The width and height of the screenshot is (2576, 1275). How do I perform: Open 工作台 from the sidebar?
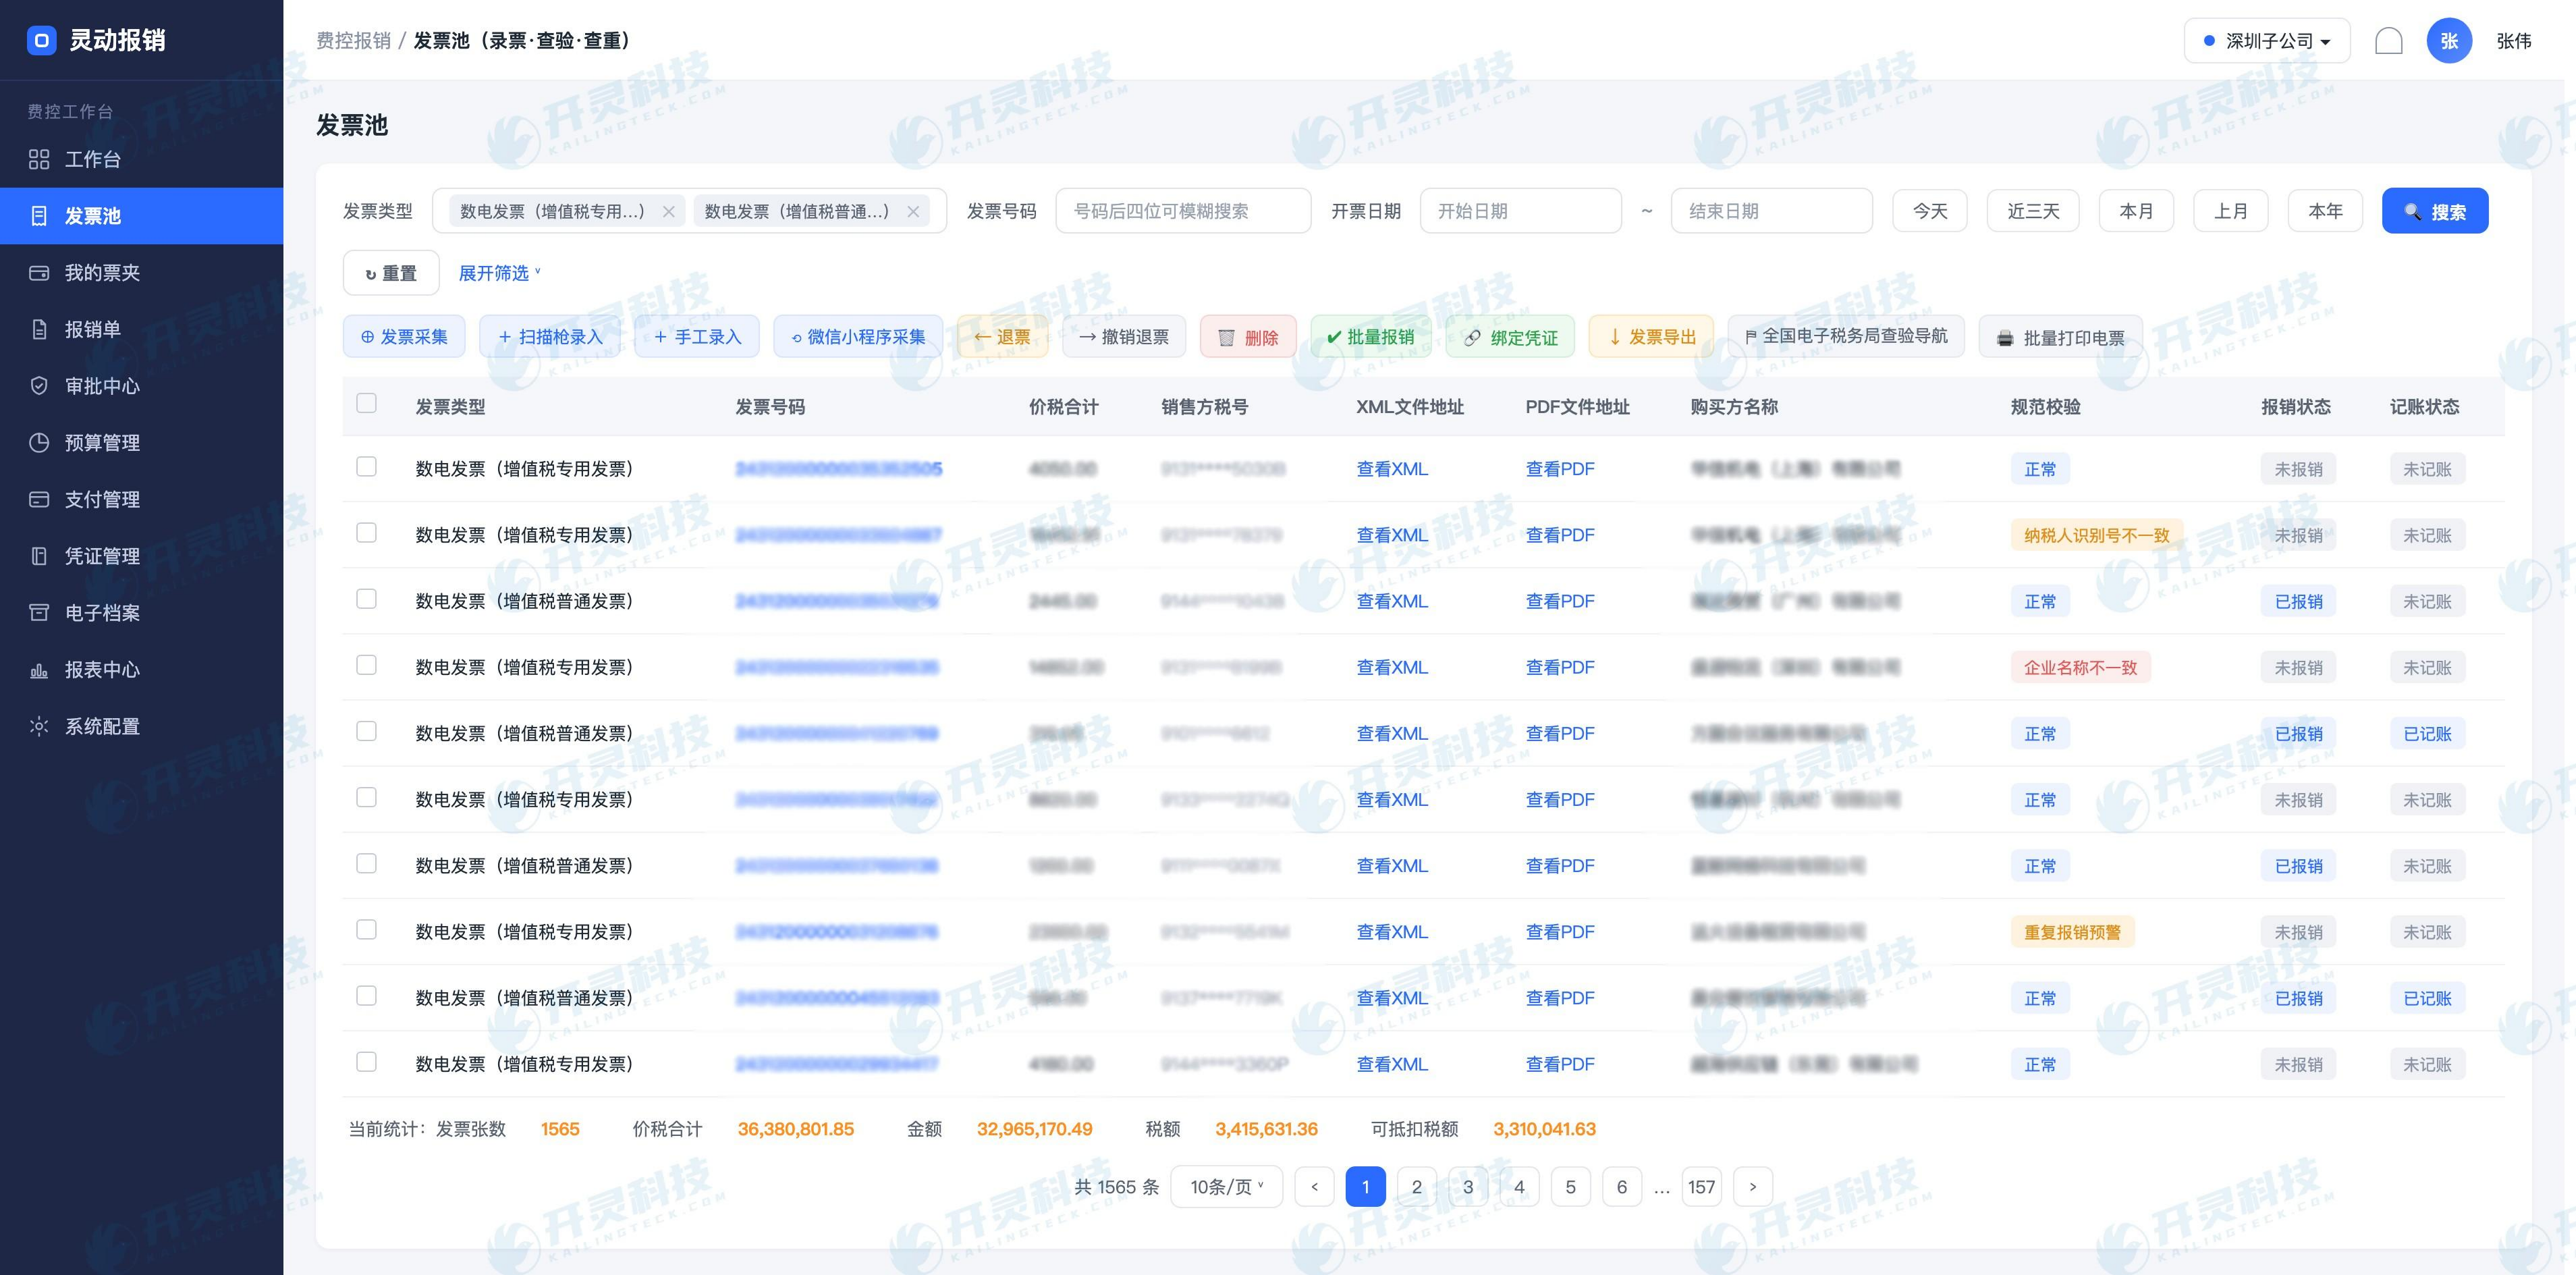pyautogui.click(x=141, y=159)
